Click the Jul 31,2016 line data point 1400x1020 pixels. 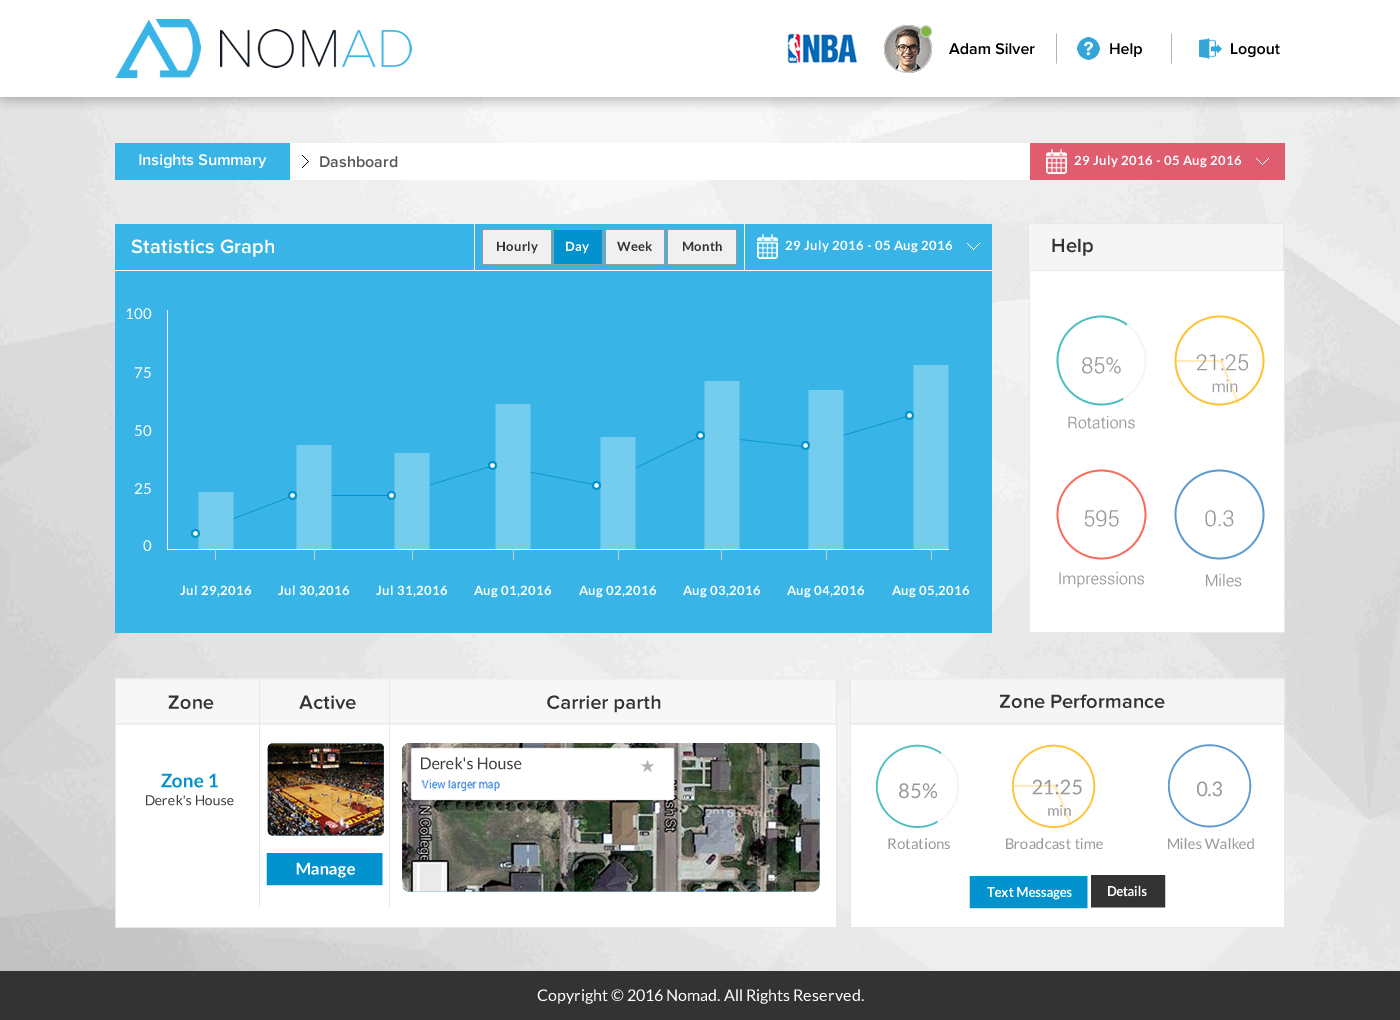click(391, 496)
